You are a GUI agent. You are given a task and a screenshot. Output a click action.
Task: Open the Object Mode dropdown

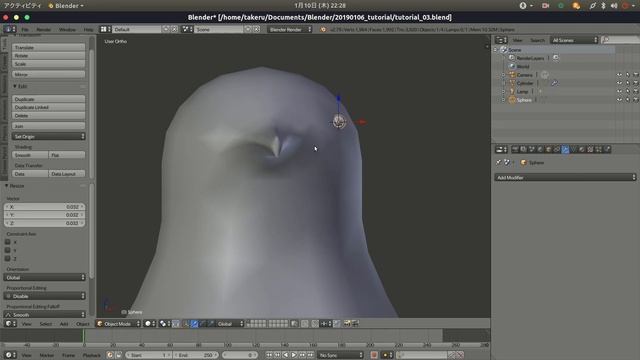(x=118, y=324)
